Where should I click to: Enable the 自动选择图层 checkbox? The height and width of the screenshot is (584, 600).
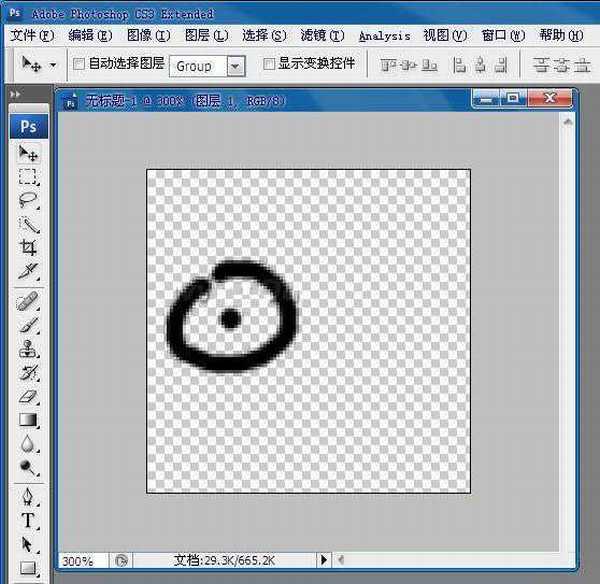coord(79,64)
